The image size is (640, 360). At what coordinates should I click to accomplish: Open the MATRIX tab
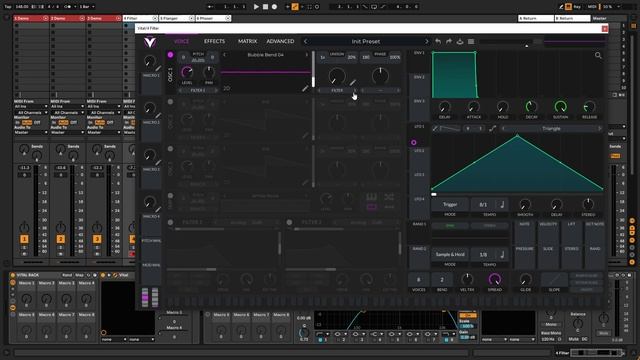coord(247,41)
